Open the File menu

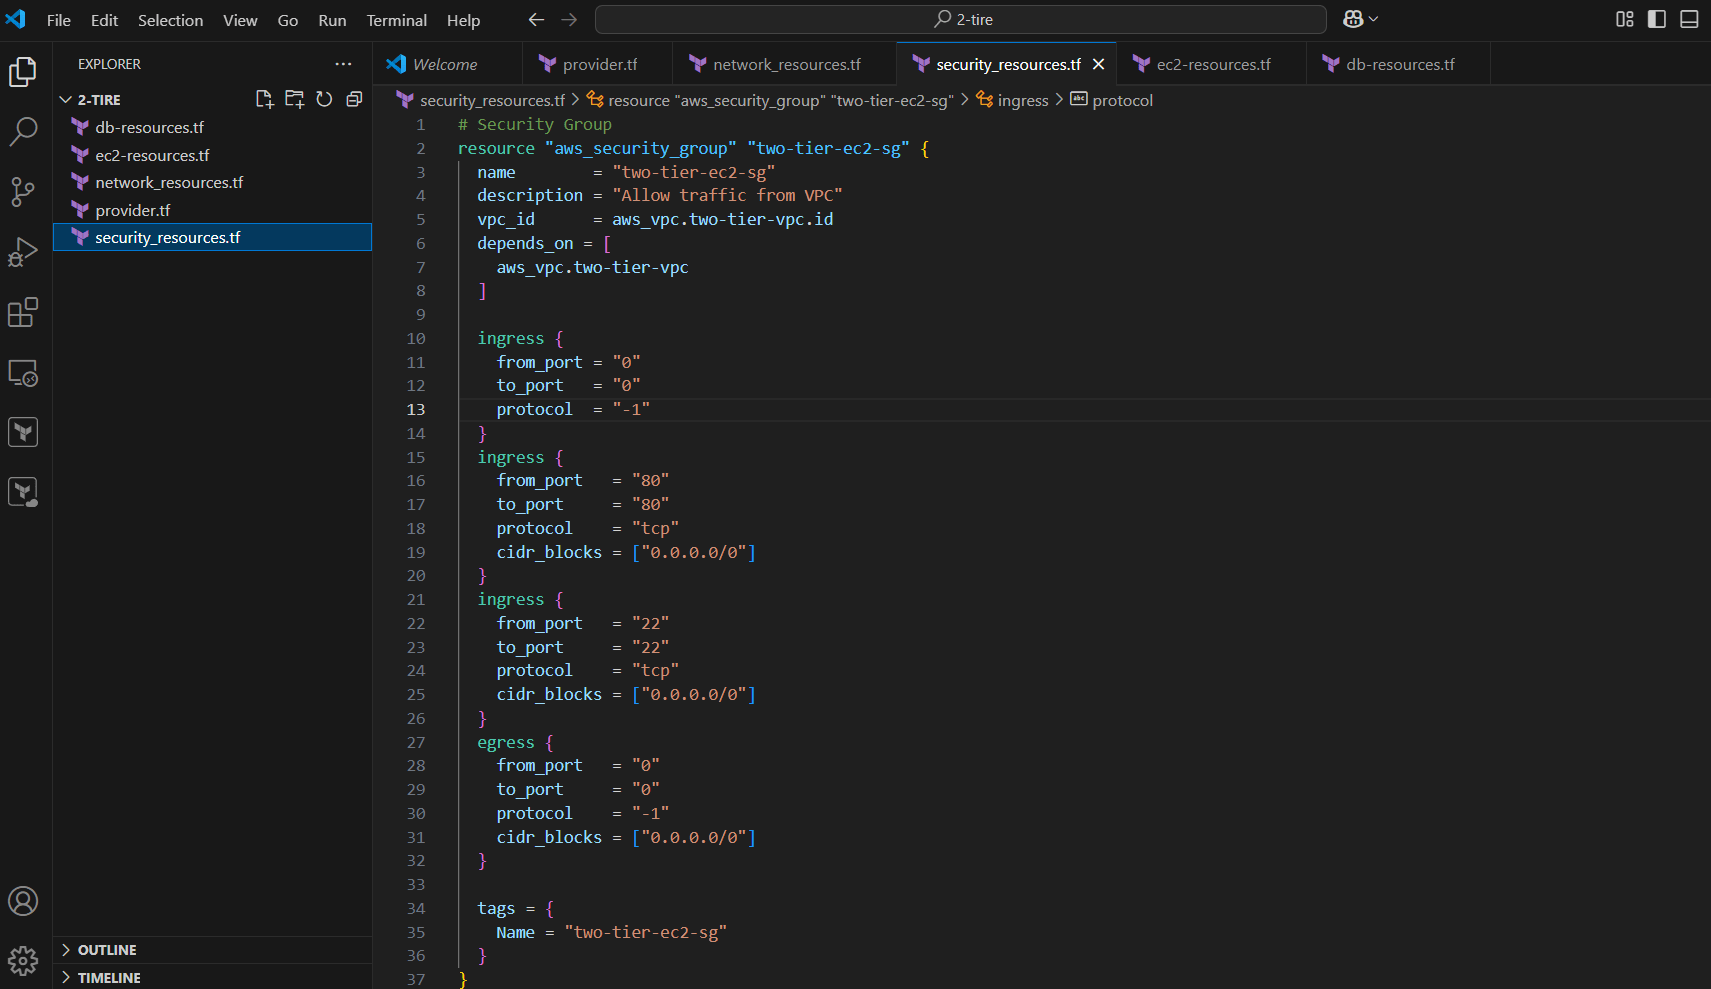pyautogui.click(x=59, y=20)
